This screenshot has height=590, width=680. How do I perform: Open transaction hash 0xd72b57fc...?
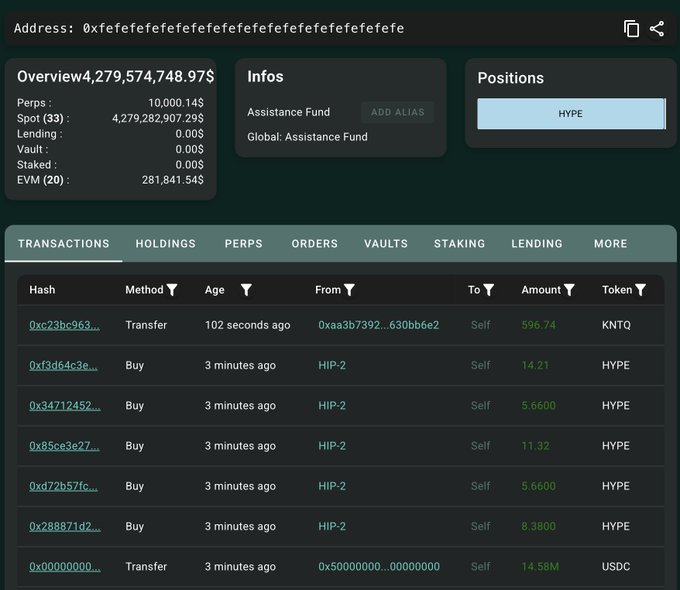(63, 486)
